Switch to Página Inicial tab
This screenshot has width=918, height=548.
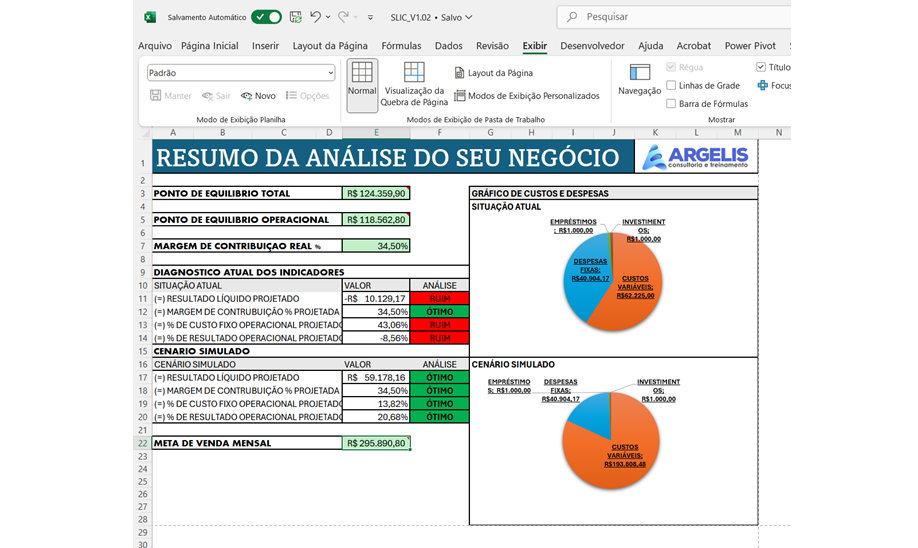pos(210,46)
